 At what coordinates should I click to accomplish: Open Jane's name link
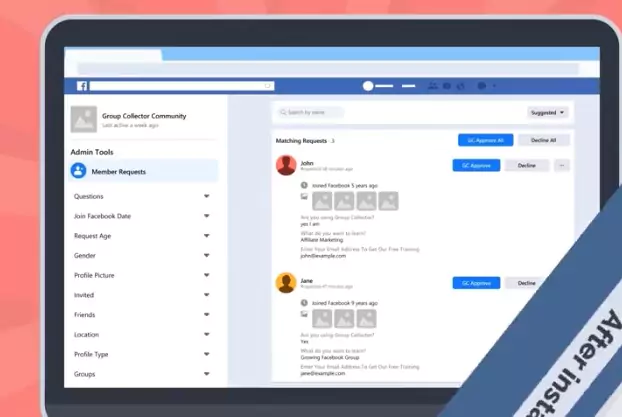point(307,281)
